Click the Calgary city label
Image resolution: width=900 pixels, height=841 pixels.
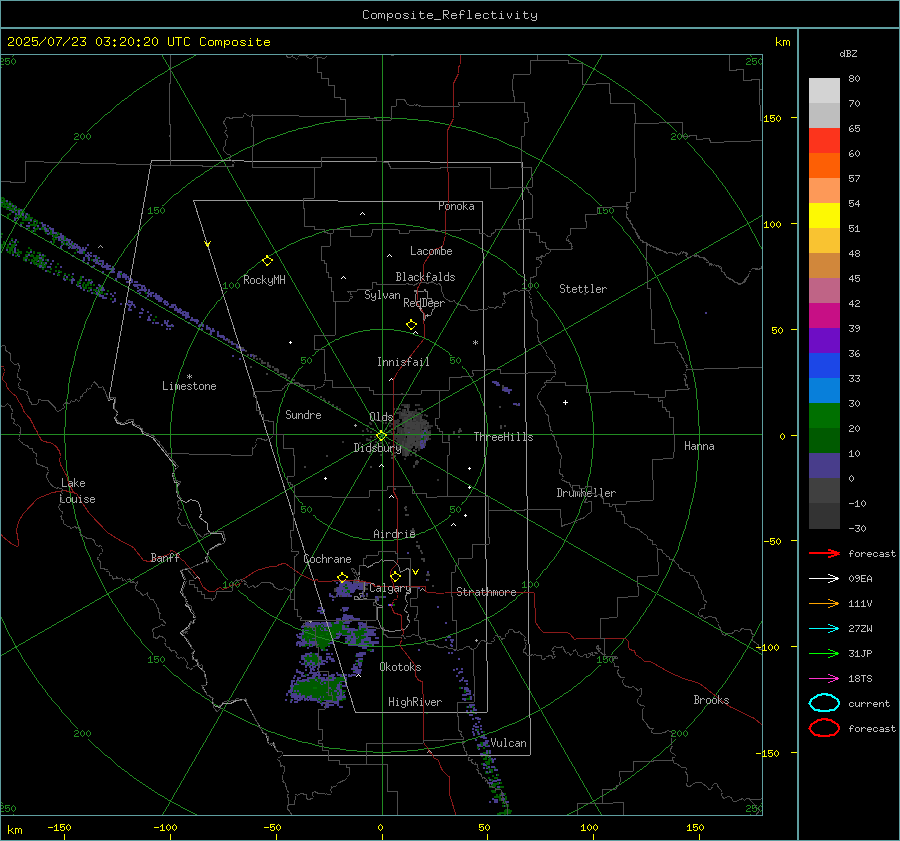[390, 588]
